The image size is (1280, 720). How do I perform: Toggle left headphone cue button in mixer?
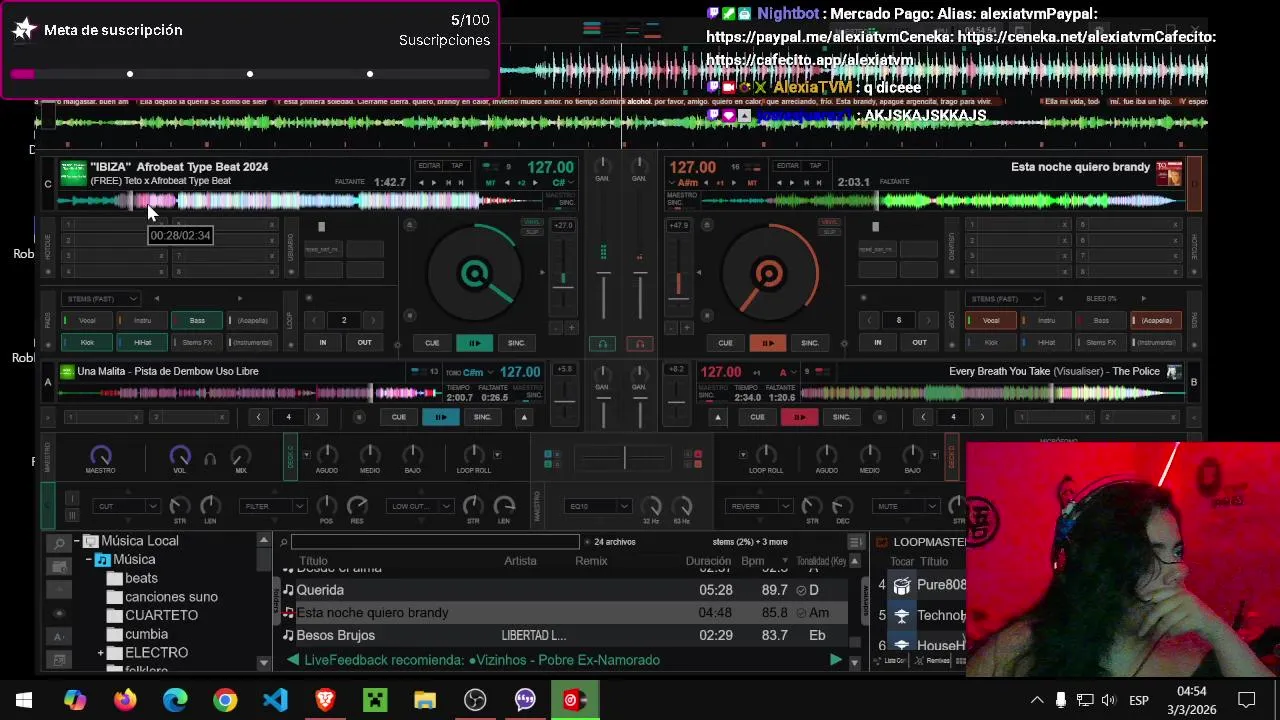pyautogui.click(x=602, y=344)
